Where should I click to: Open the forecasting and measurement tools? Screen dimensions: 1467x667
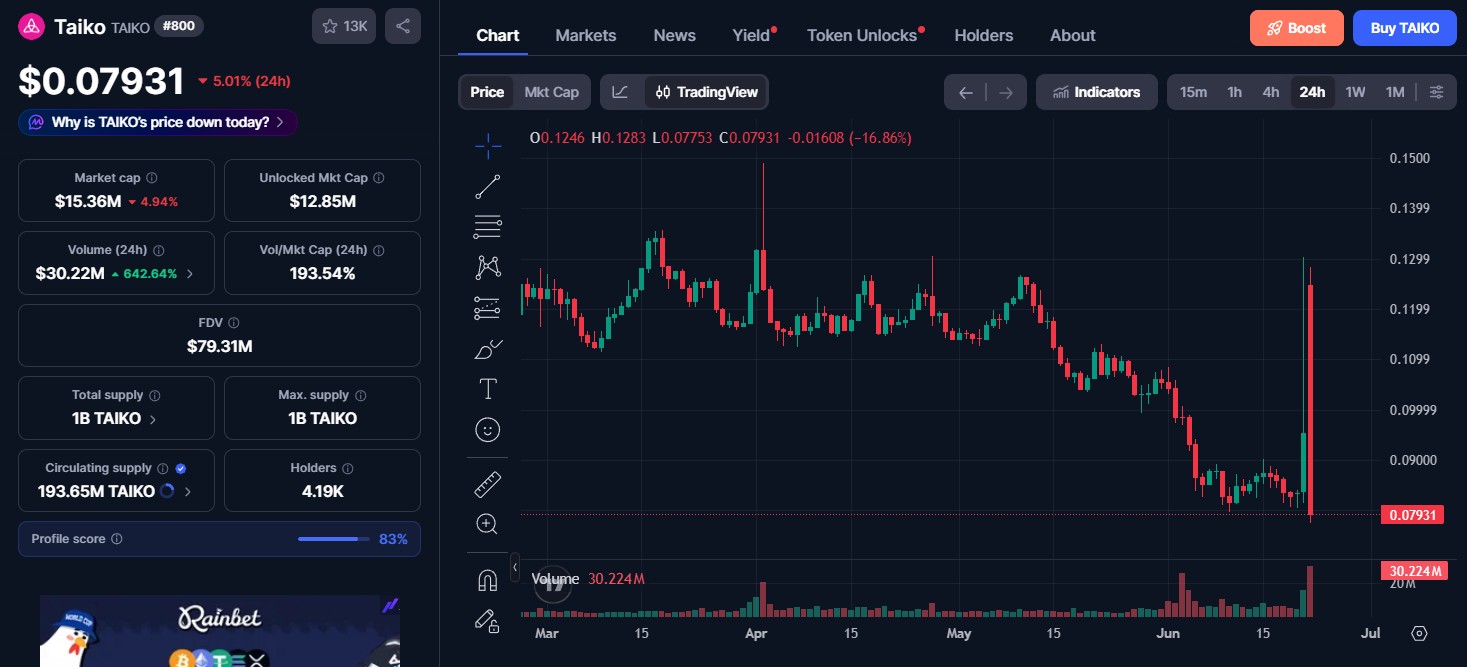coord(488,308)
